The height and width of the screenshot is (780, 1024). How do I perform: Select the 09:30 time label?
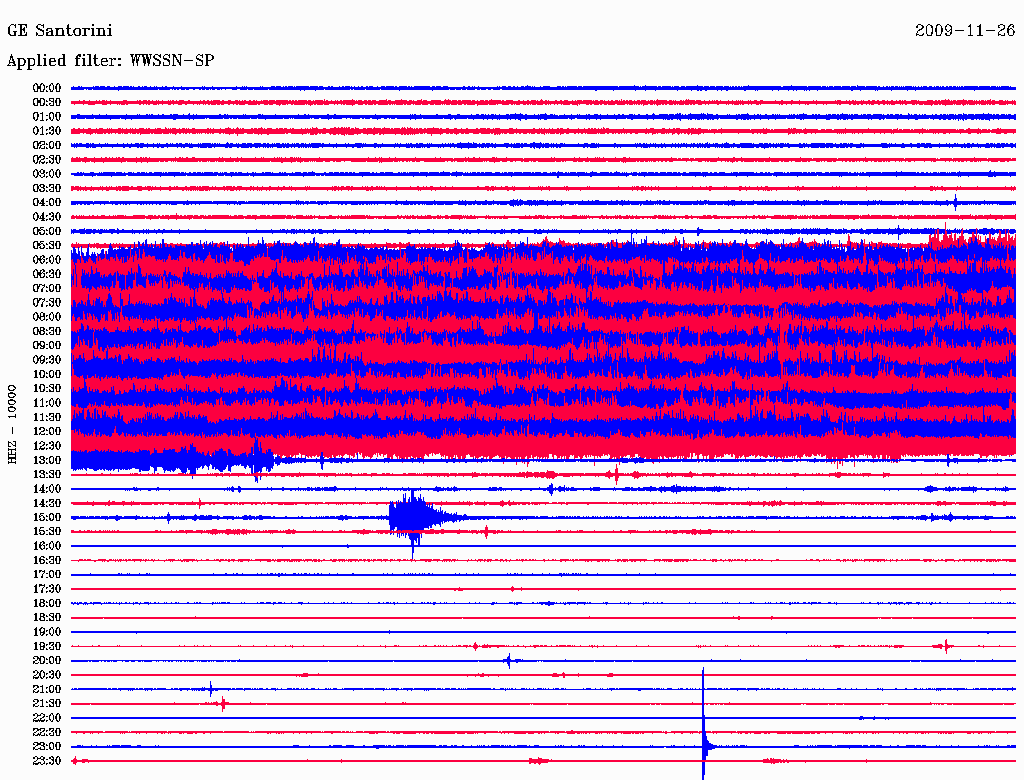[x=47, y=361]
